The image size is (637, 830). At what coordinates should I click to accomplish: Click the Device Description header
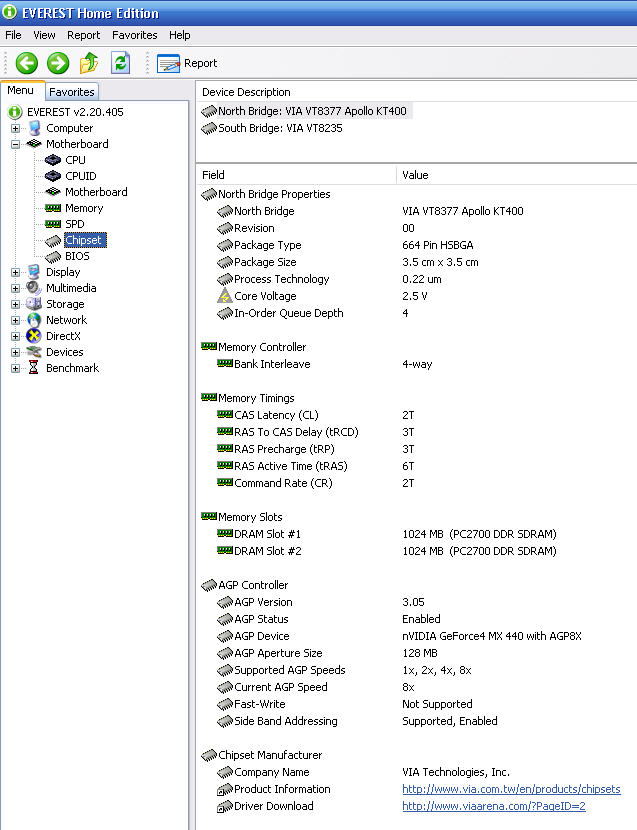(416, 92)
